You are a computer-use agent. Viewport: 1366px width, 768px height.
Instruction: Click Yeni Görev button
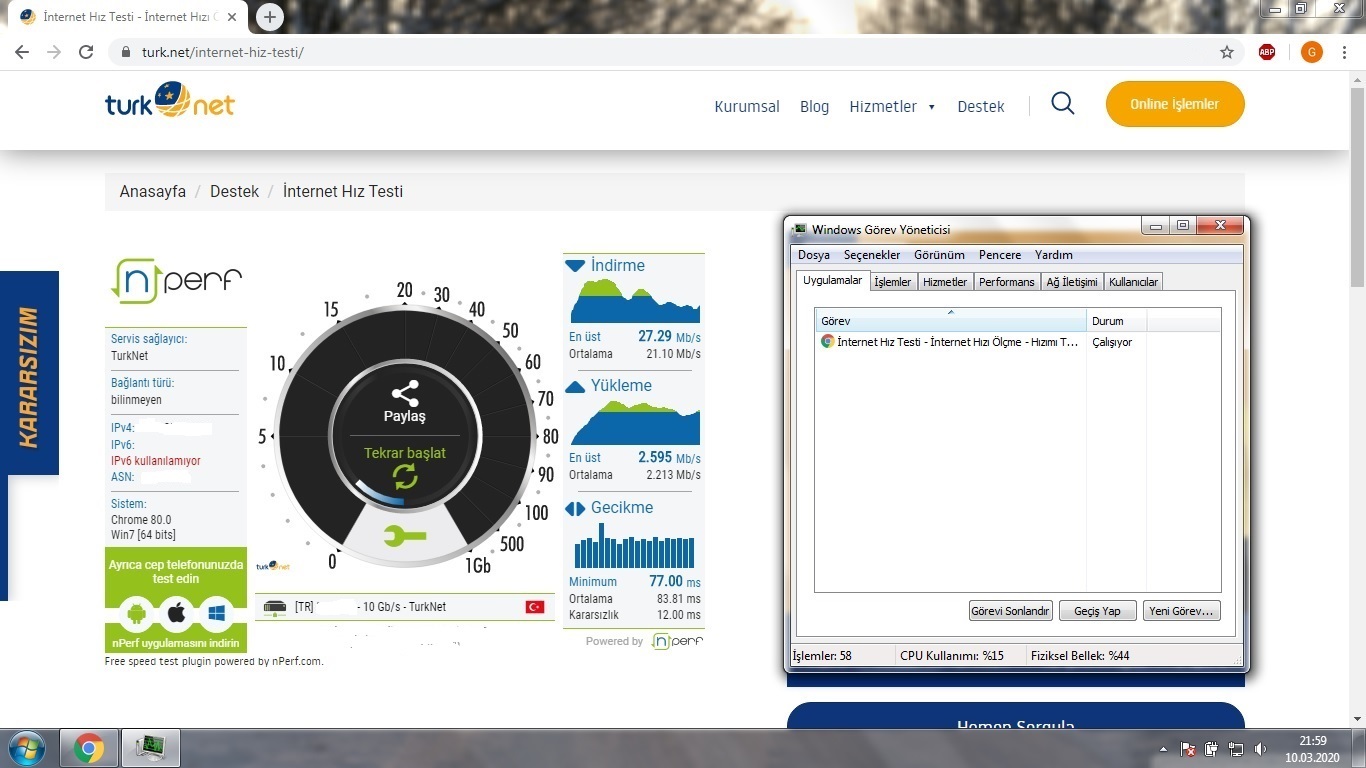click(1181, 610)
